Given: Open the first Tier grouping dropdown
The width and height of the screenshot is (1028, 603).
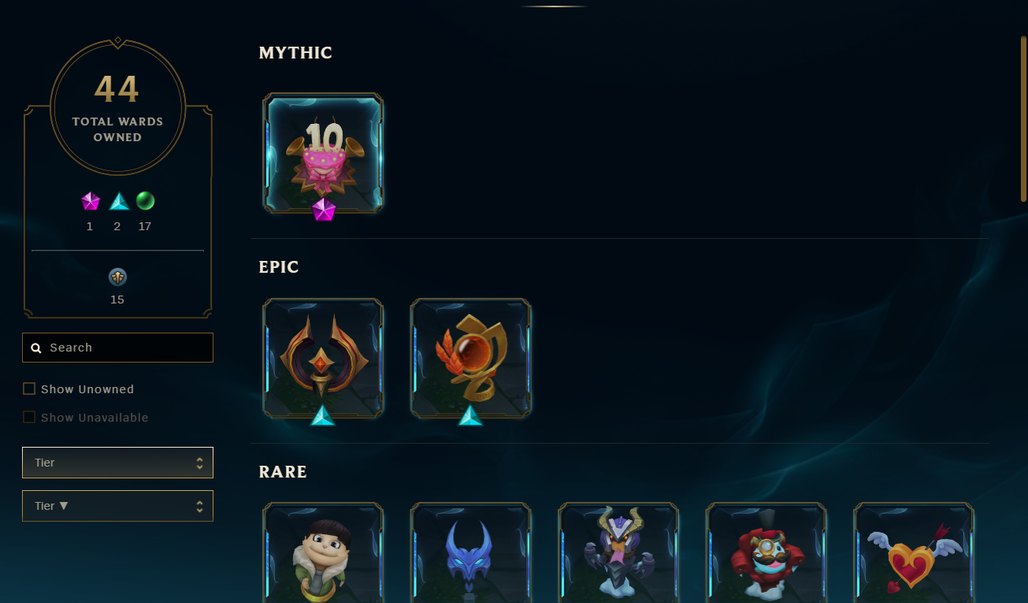Looking at the screenshot, I should 117,463.
